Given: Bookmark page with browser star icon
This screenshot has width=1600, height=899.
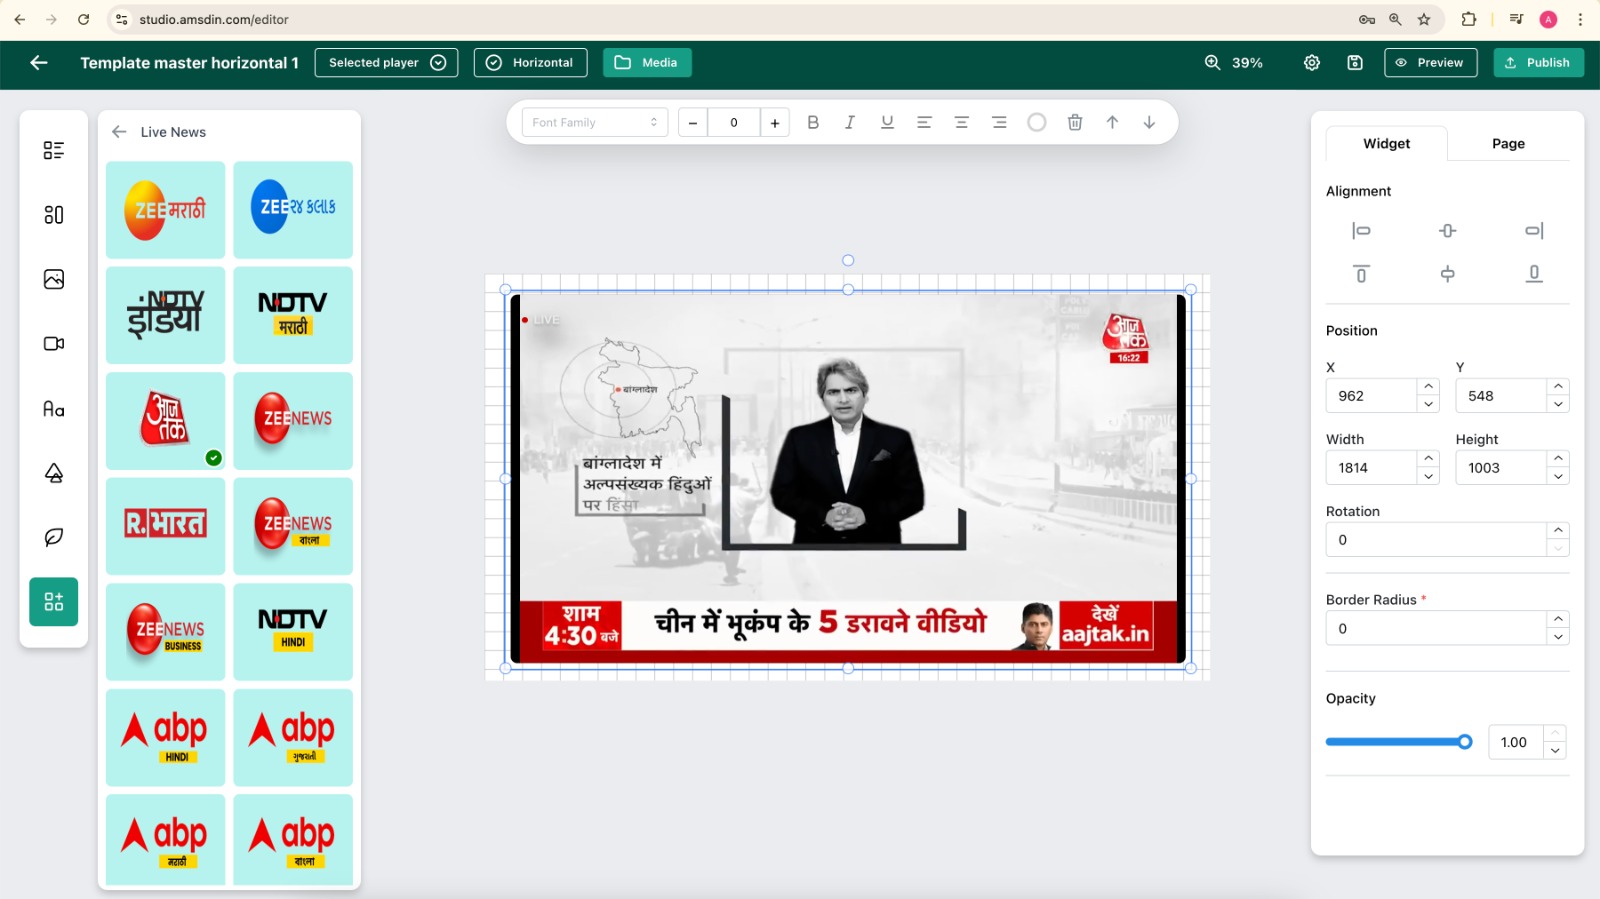Looking at the screenshot, I should [x=1424, y=19].
